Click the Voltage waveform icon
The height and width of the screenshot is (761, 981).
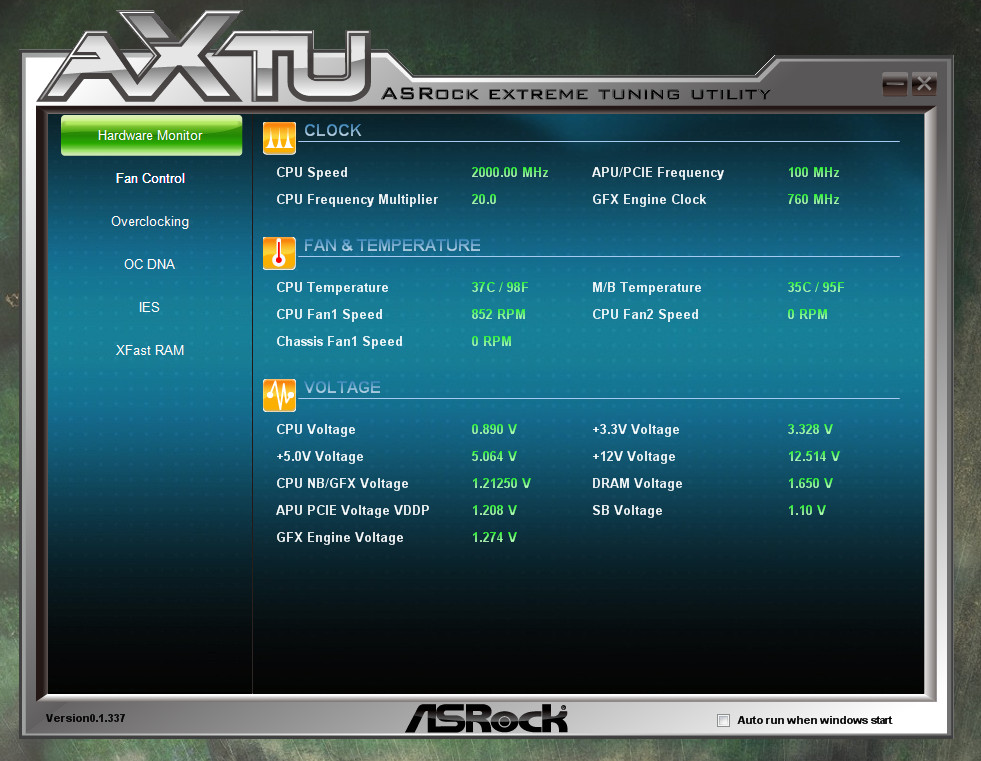point(279,395)
